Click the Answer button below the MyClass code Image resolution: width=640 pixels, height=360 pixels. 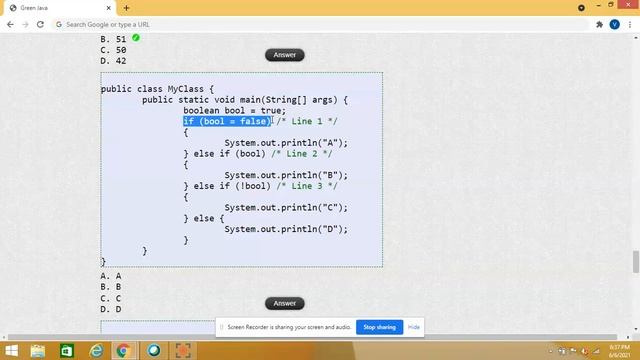coord(284,303)
